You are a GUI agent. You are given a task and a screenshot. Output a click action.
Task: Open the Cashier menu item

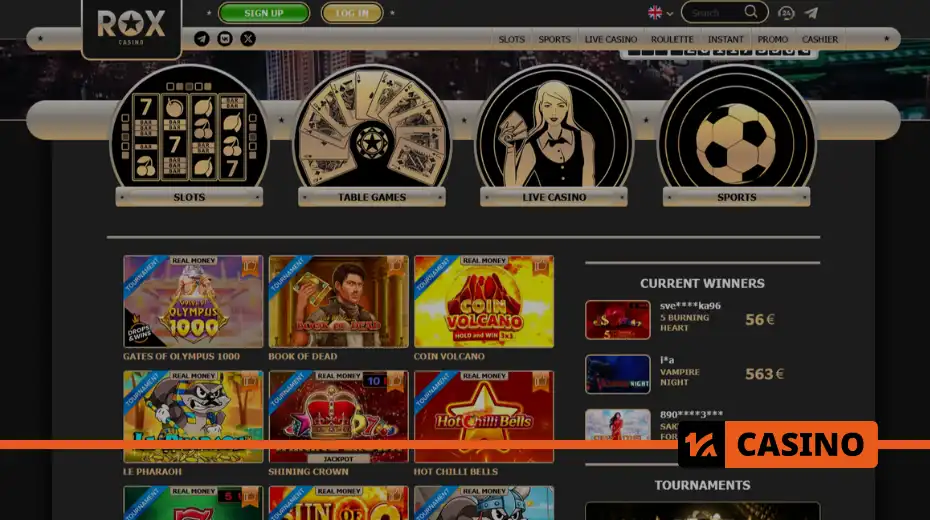(x=820, y=39)
